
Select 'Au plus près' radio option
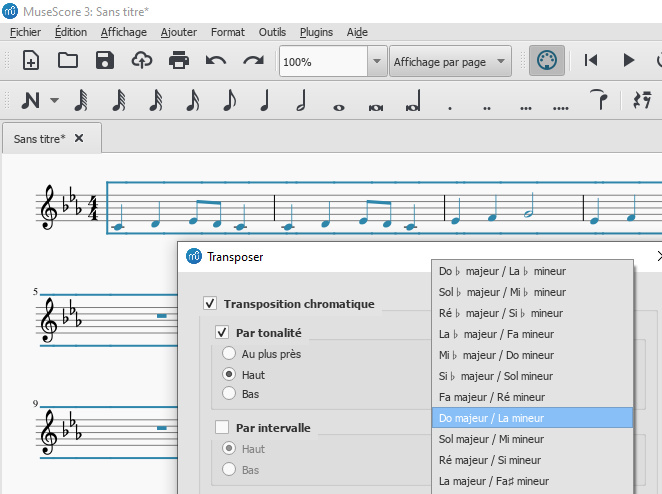click(230, 354)
